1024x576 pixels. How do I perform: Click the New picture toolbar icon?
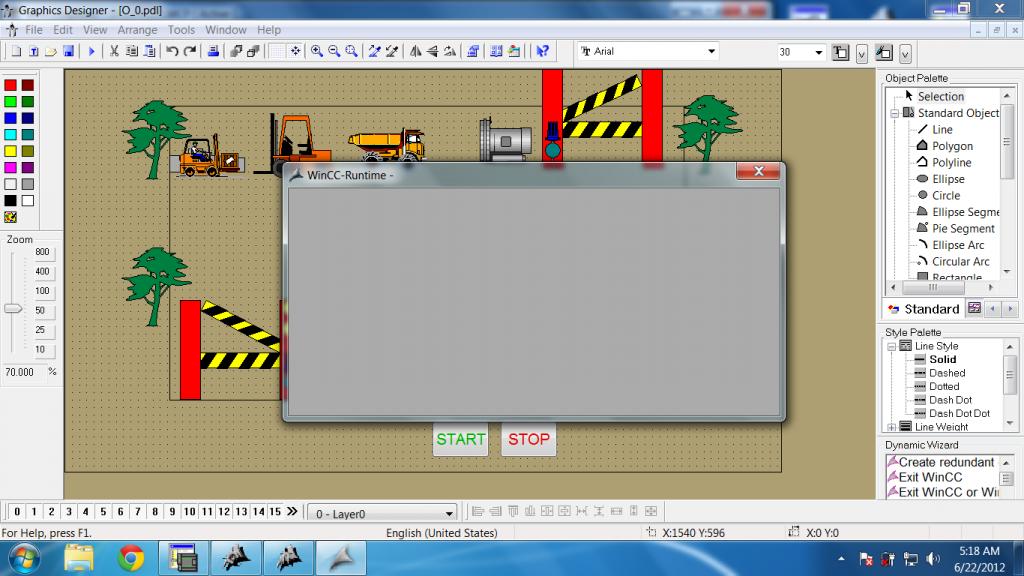(16, 52)
